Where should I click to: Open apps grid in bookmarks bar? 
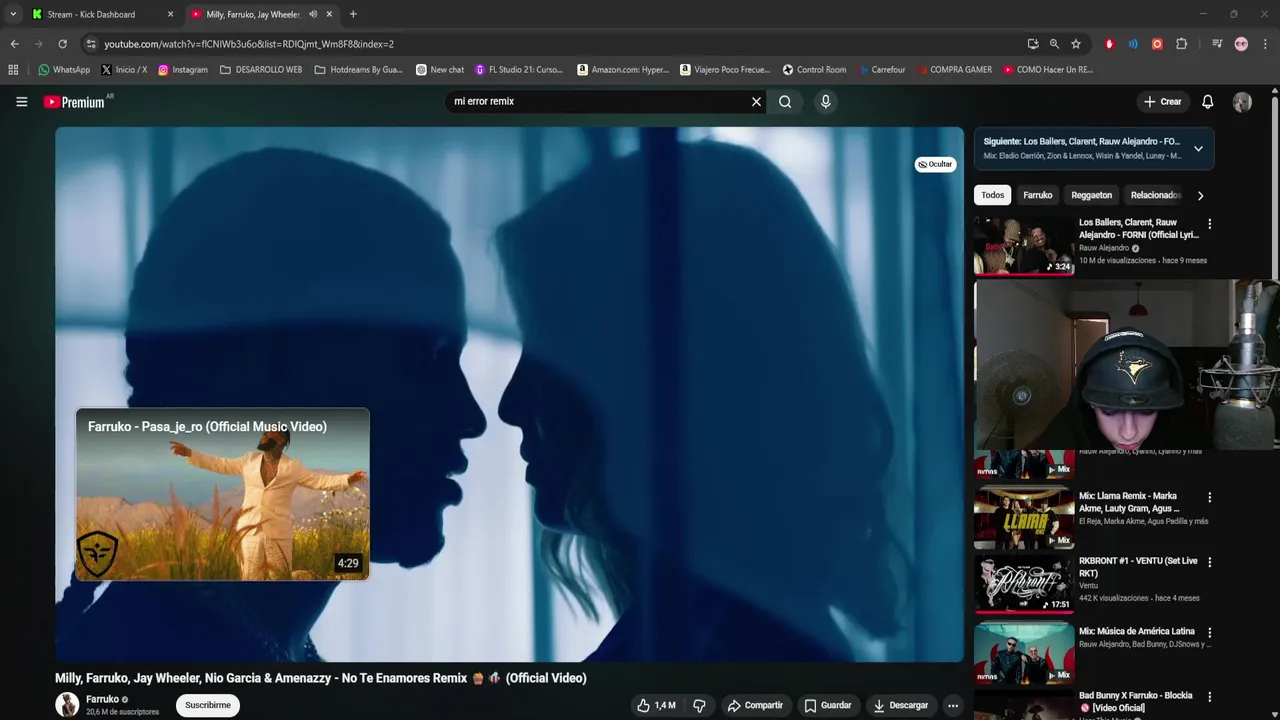(x=13, y=70)
